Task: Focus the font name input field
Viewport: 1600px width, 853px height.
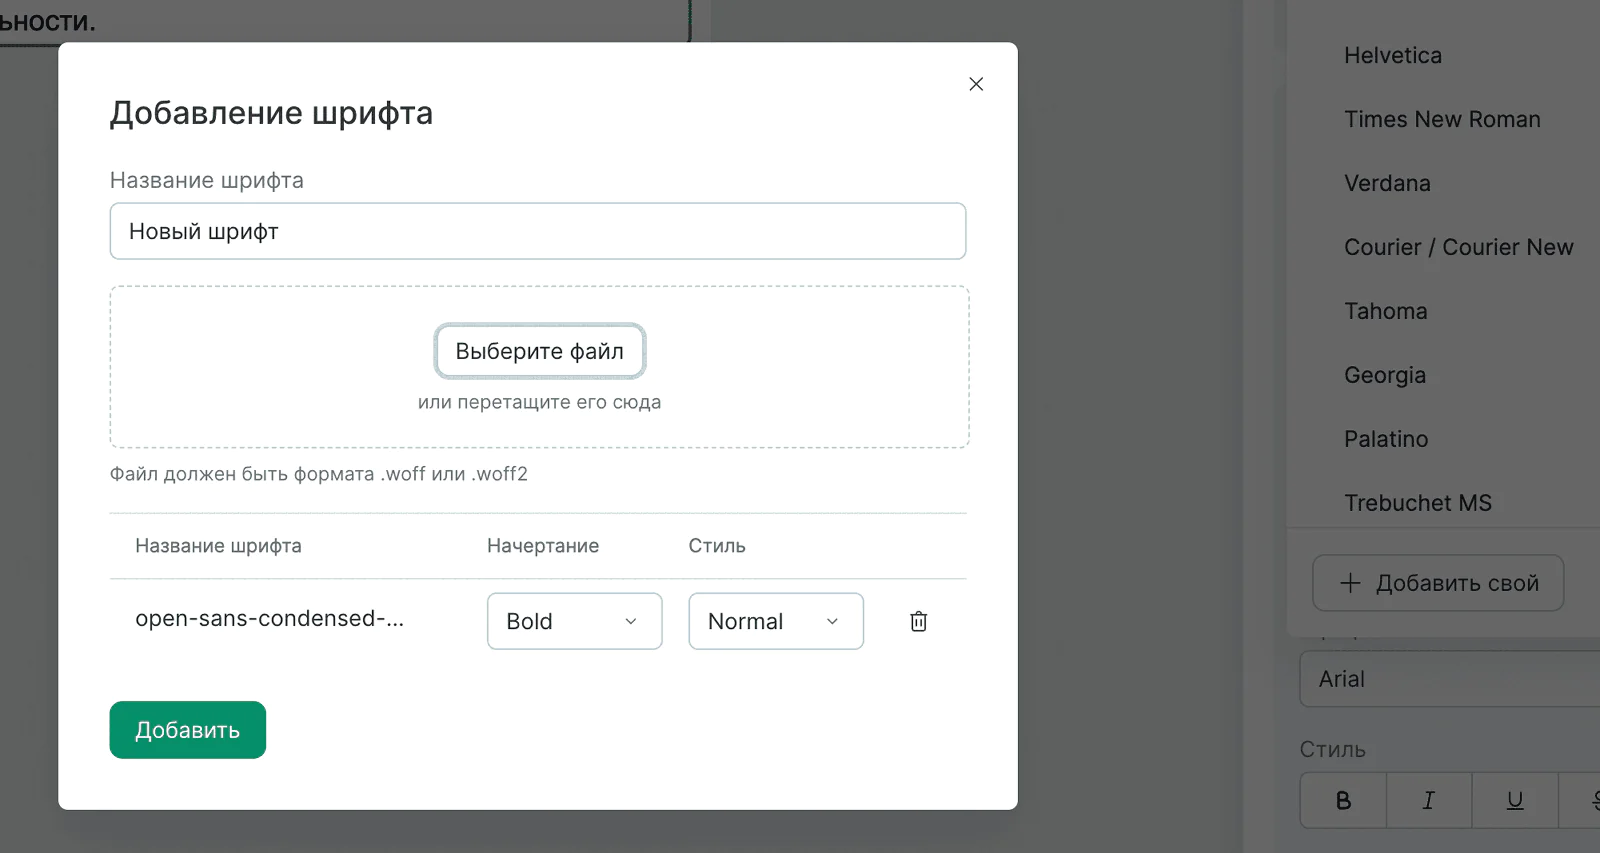Action: click(x=538, y=232)
